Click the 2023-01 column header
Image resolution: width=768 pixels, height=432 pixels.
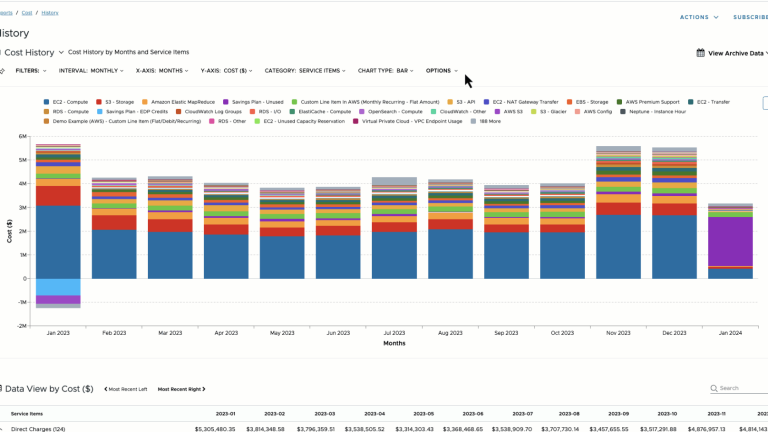pyautogui.click(x=225, y=414)
